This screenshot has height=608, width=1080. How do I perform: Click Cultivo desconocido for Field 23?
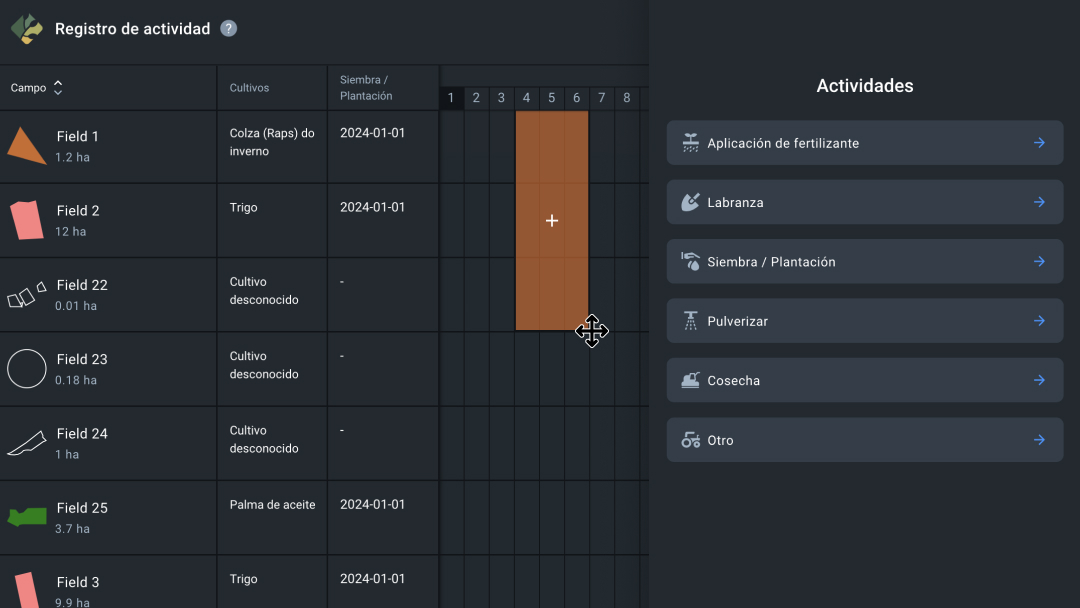coord(264,365)
